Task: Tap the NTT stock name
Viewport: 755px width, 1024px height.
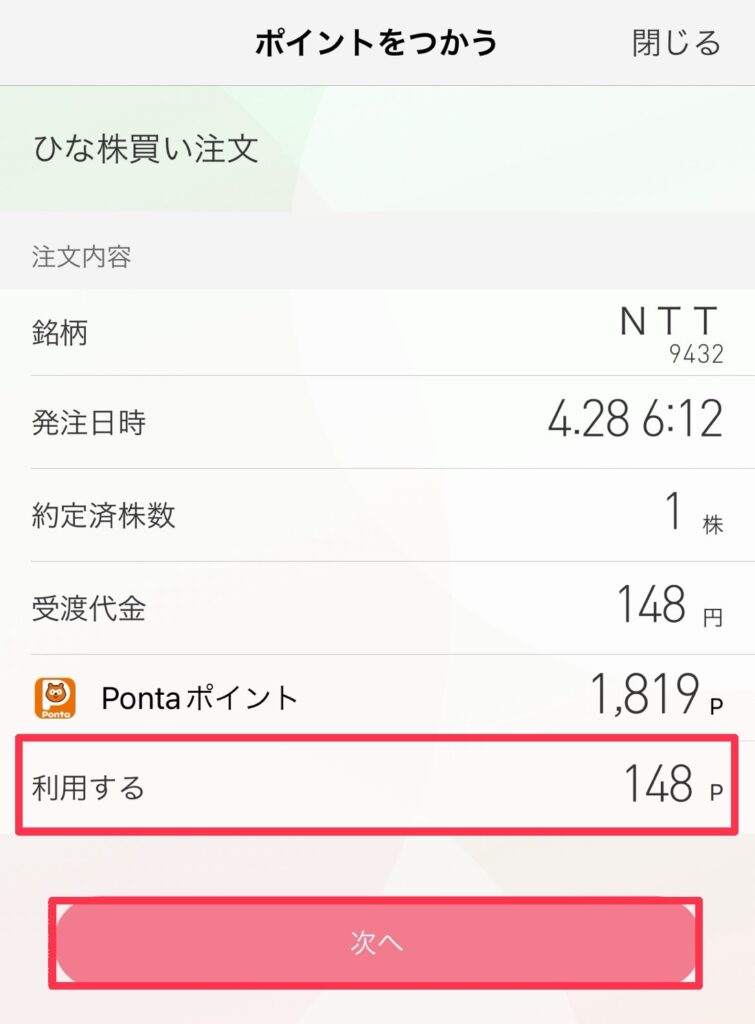Action: 669,321
